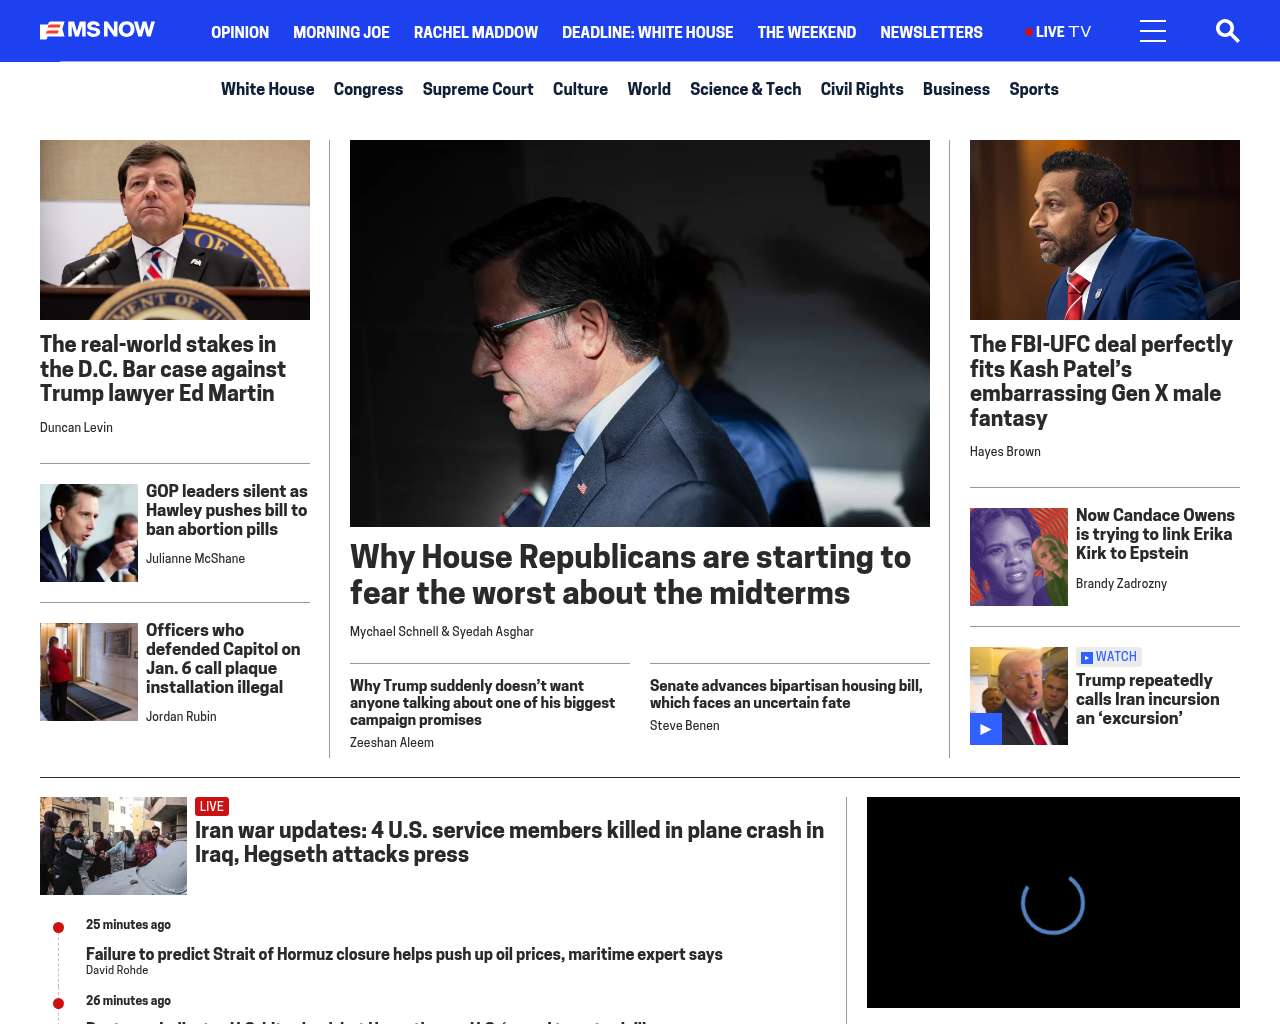Click the '25 minutes ago' timestamp
The width and height of the screenshot is (1280, 1024).
coord(128,924)
